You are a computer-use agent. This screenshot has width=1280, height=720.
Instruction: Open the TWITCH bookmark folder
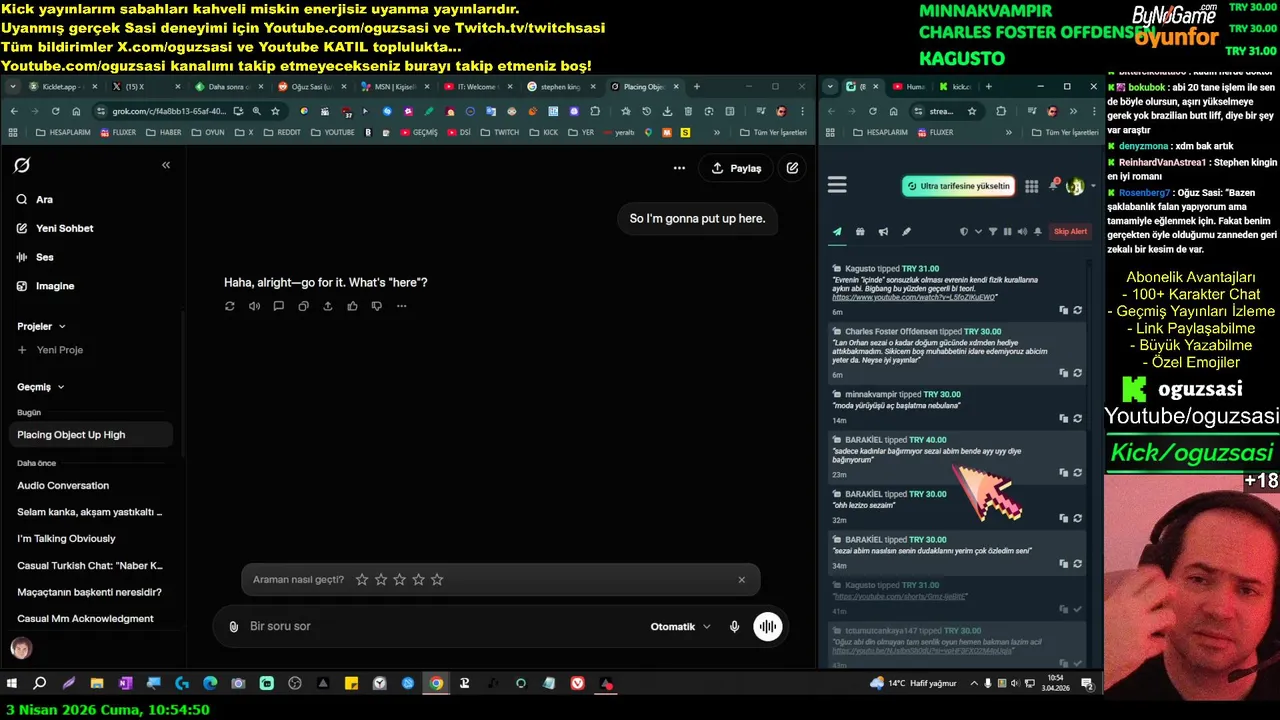tap(499, 132)
